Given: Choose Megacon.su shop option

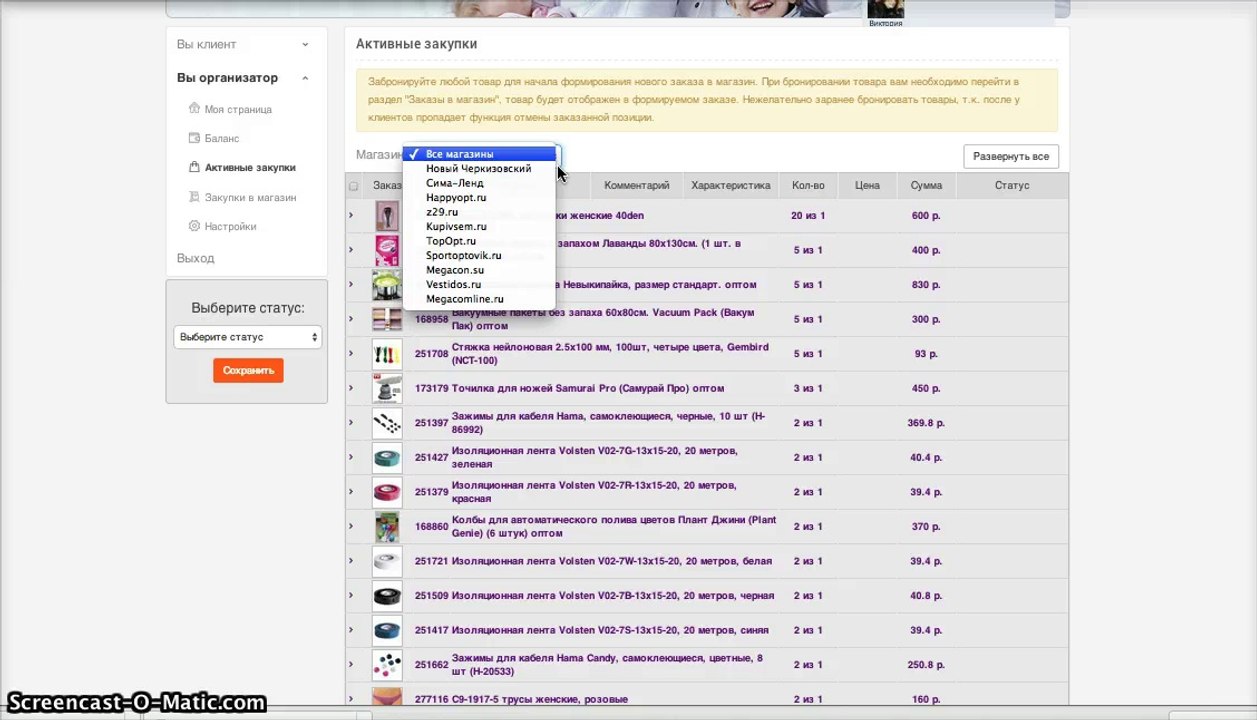Looking at the screenshot, I should (x=480, y=270).
